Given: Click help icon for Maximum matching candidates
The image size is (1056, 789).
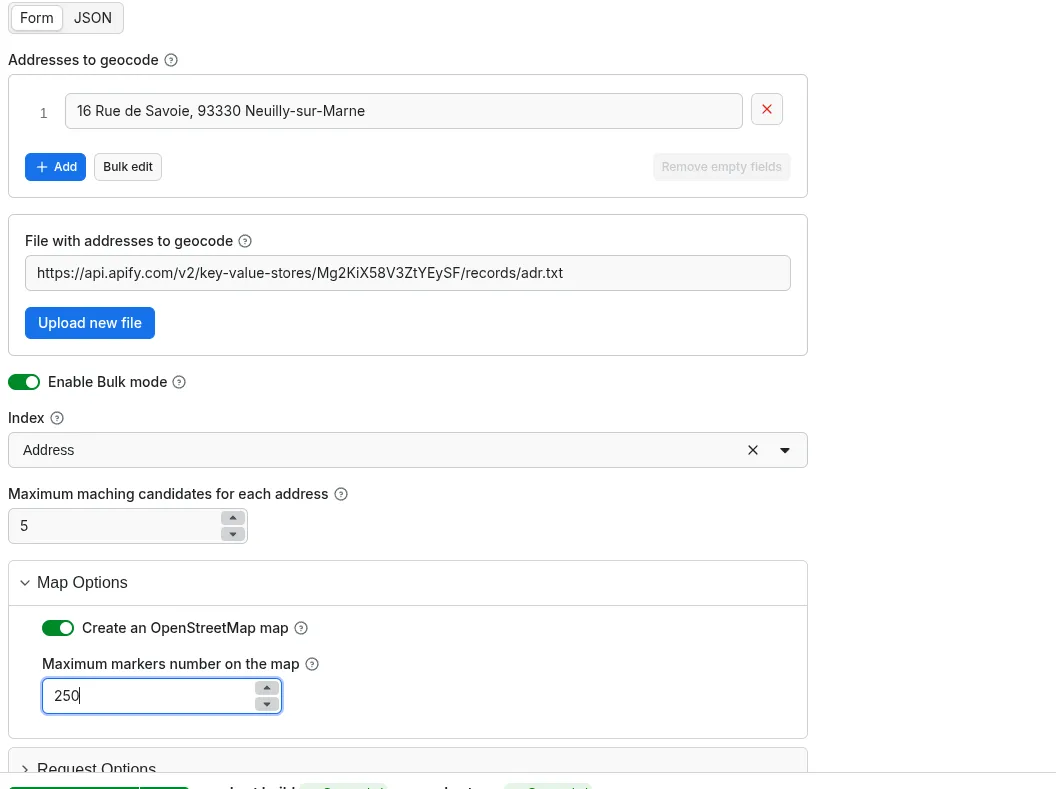Looking at the screenshot, I should pos(341,494).
